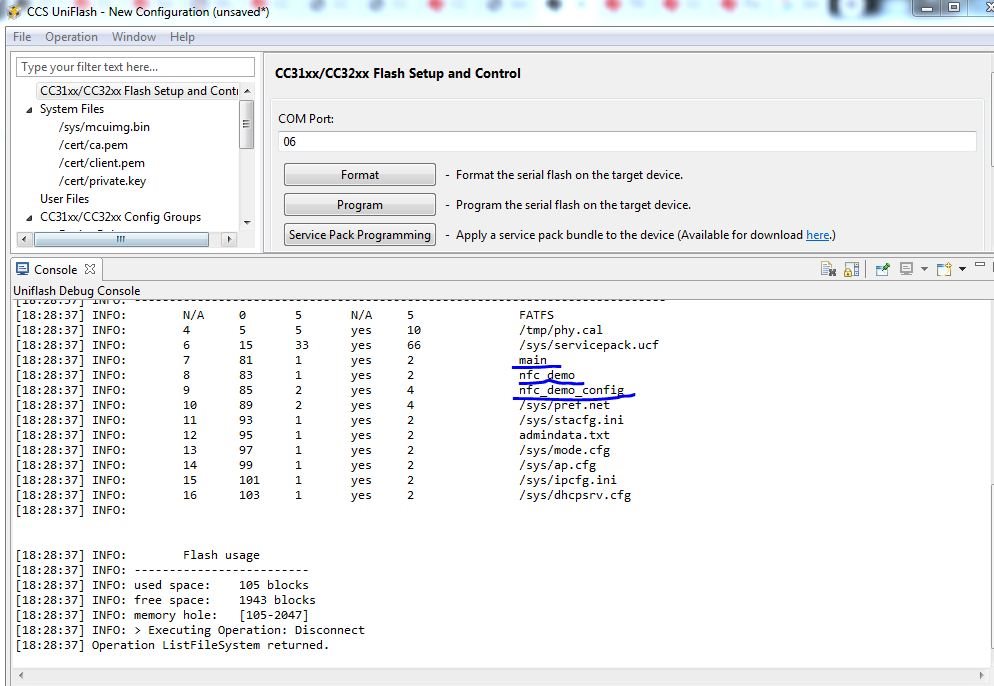Screen dimensions: 994x686
Task: Follow the service pack download 'here' link
Action: coord(818,235)
